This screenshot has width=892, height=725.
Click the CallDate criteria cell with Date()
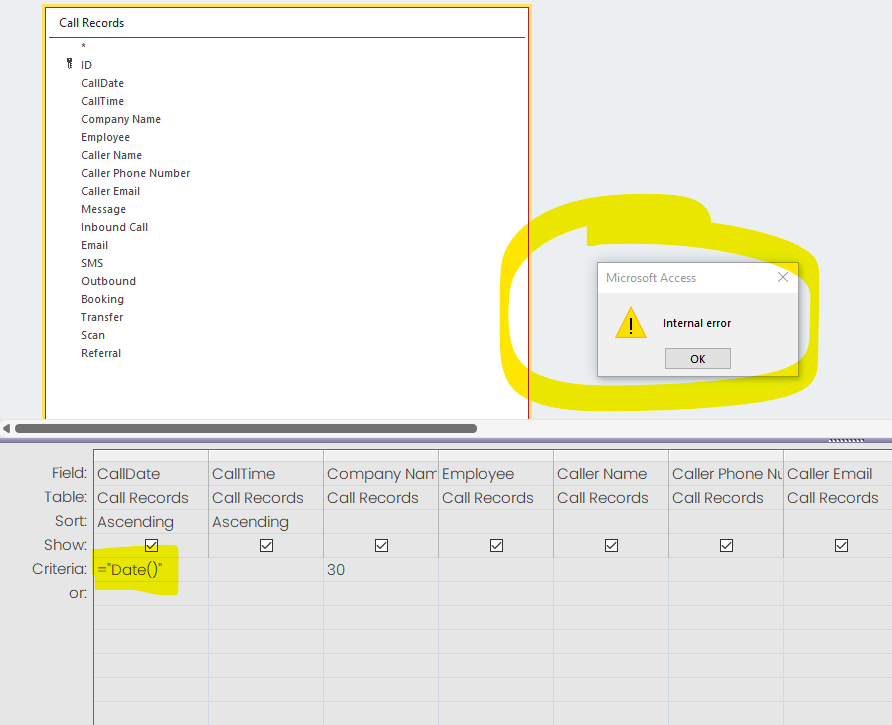point(150,569)
